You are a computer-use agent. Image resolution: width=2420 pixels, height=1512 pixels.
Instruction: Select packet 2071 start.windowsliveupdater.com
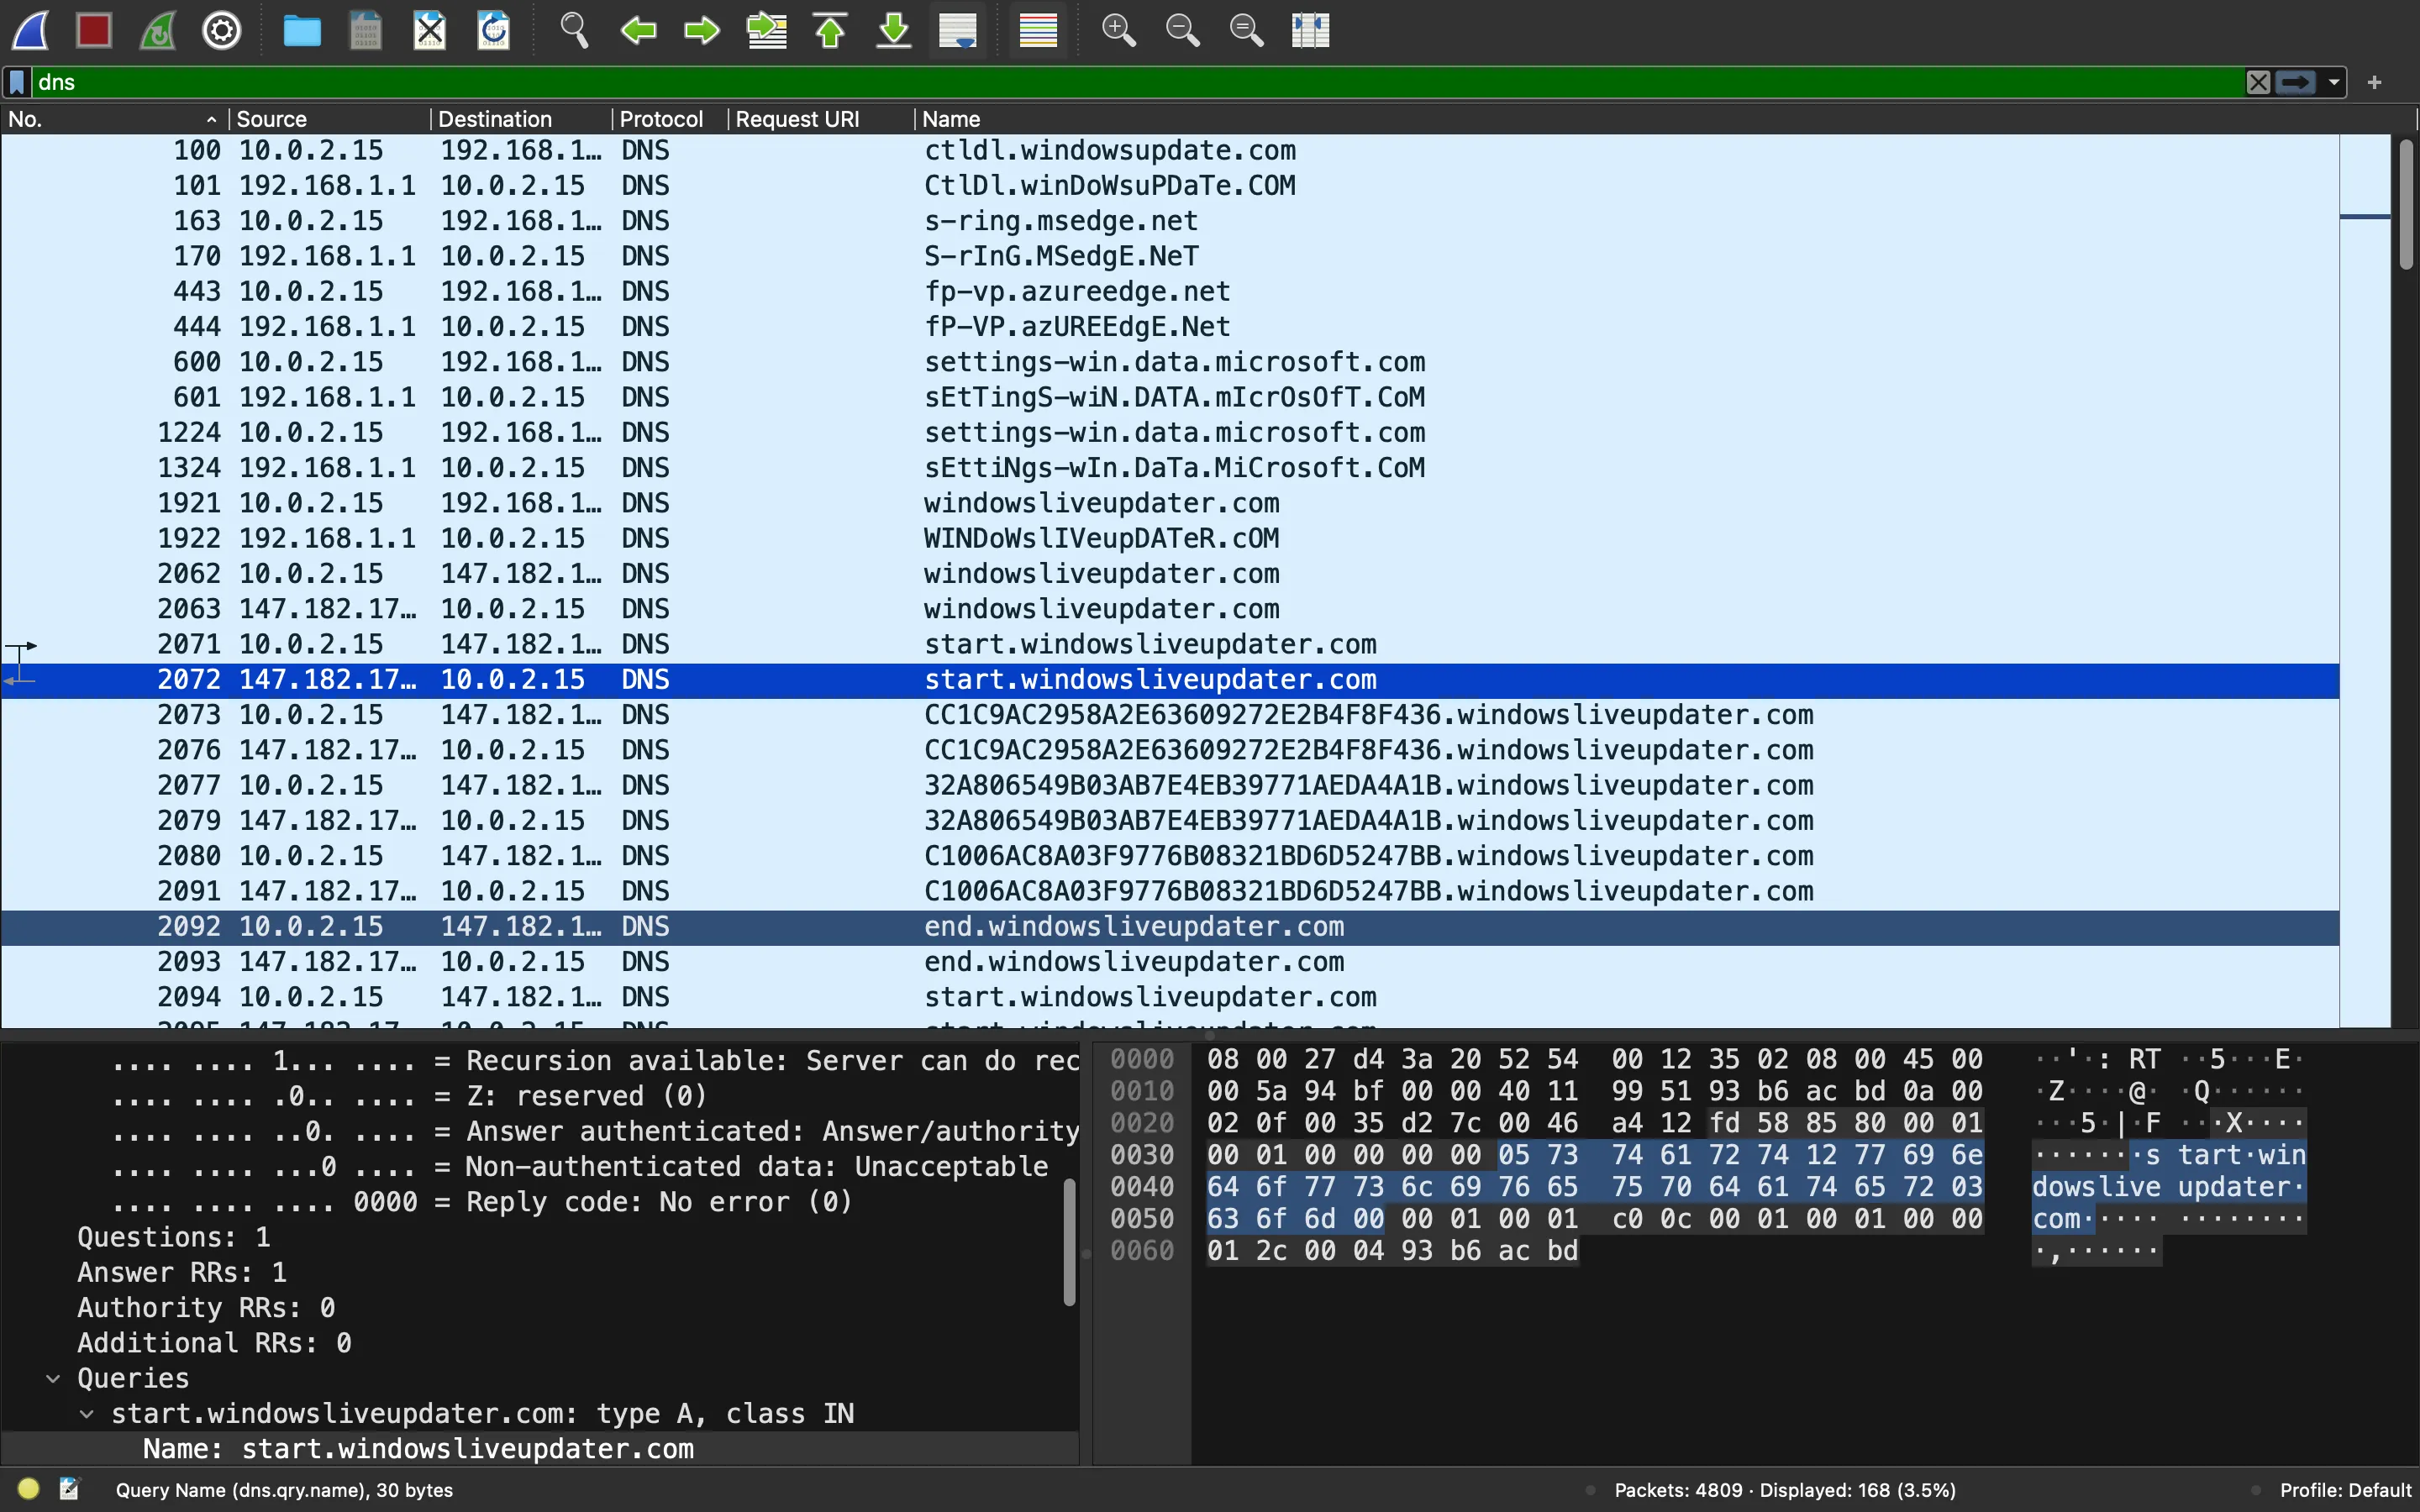[x=1170, y=644]
